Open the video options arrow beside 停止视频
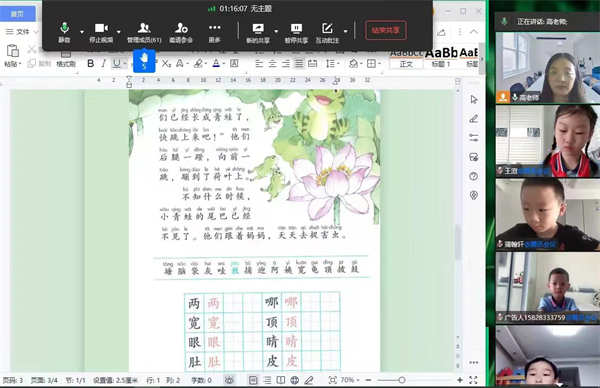Image resolution: width=600 pixels, height=388 pixels. pyautogui.click(x=119, y=32)
